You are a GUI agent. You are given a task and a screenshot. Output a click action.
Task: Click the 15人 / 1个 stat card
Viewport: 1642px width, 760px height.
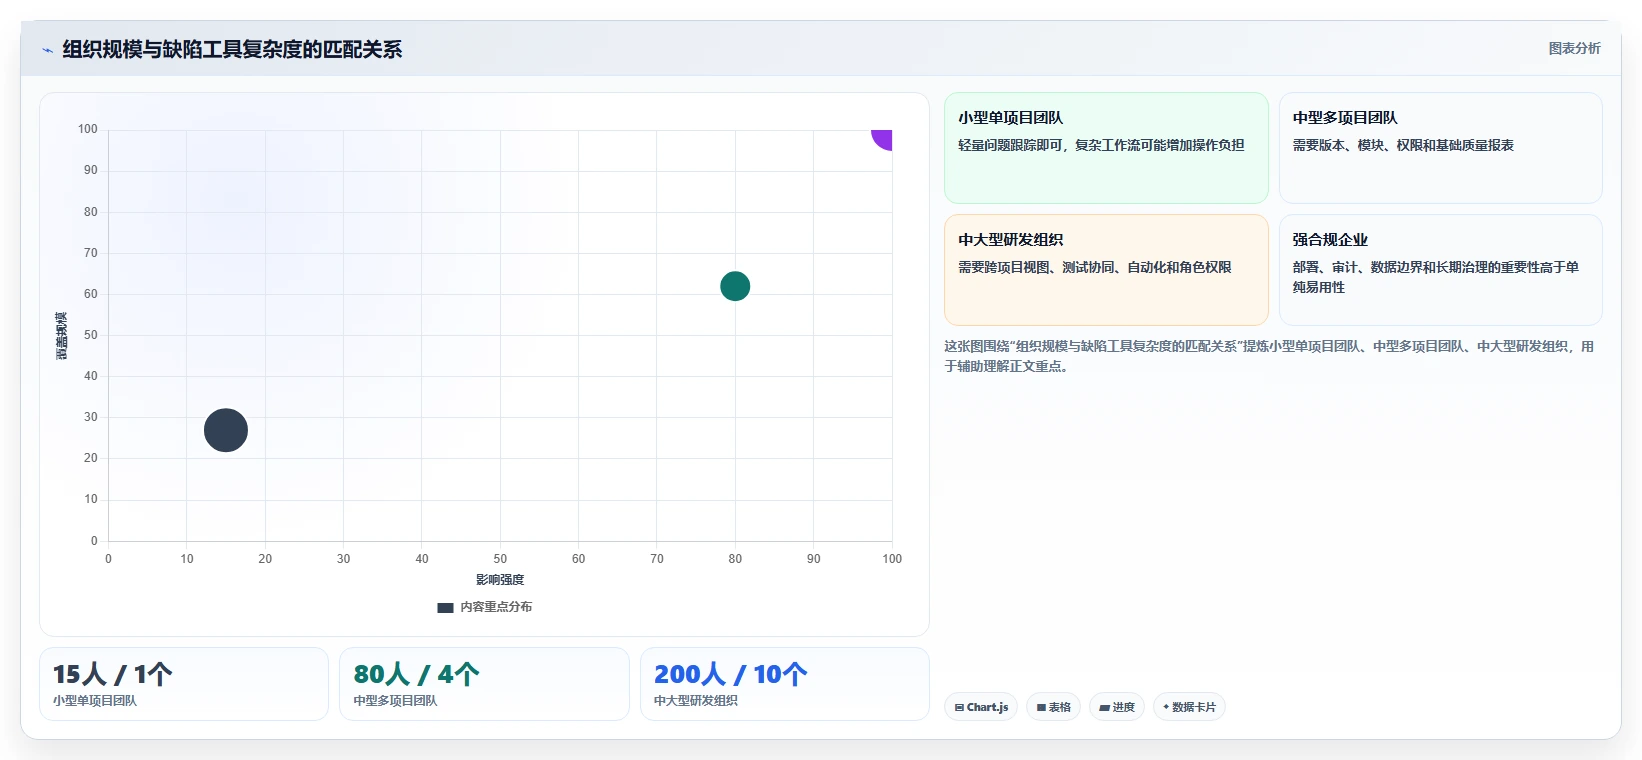point(184,684)
